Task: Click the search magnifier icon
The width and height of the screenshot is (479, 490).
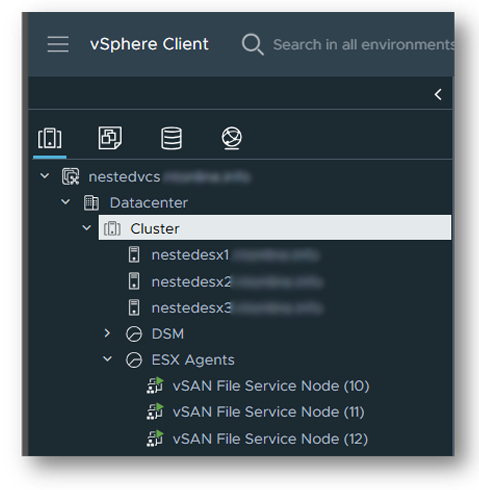Action: [253, 44]
